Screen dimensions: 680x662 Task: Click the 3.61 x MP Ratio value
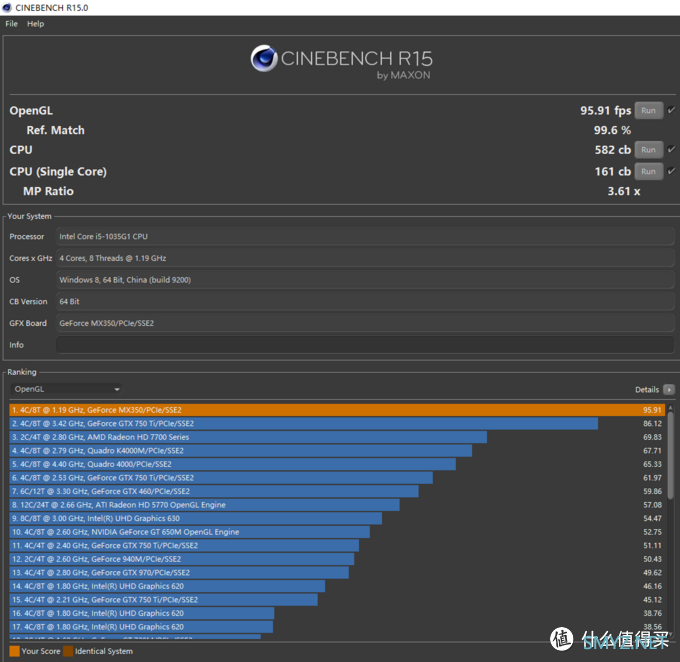[624, 191]
